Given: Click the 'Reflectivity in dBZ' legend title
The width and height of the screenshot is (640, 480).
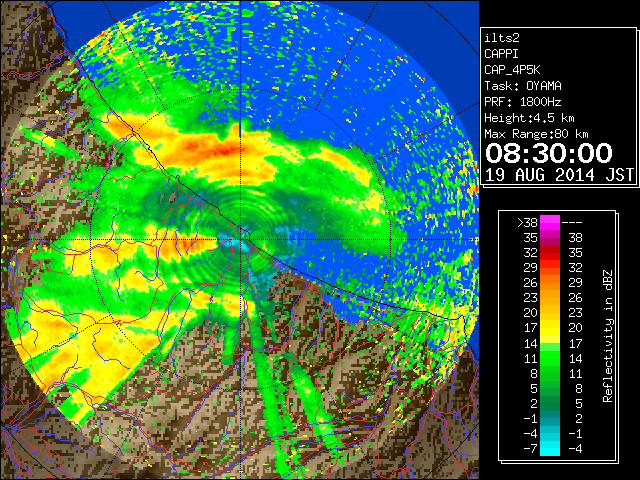Looking at the screenshot, I should point(608,336).
